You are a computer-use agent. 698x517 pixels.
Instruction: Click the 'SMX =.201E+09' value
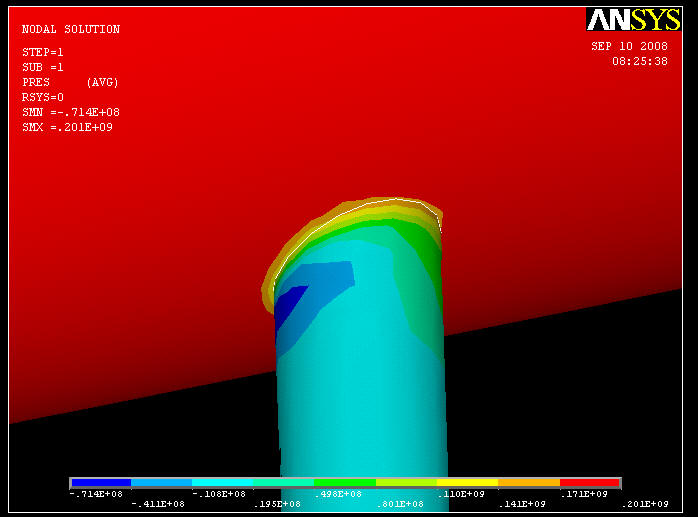click(67, 127)
